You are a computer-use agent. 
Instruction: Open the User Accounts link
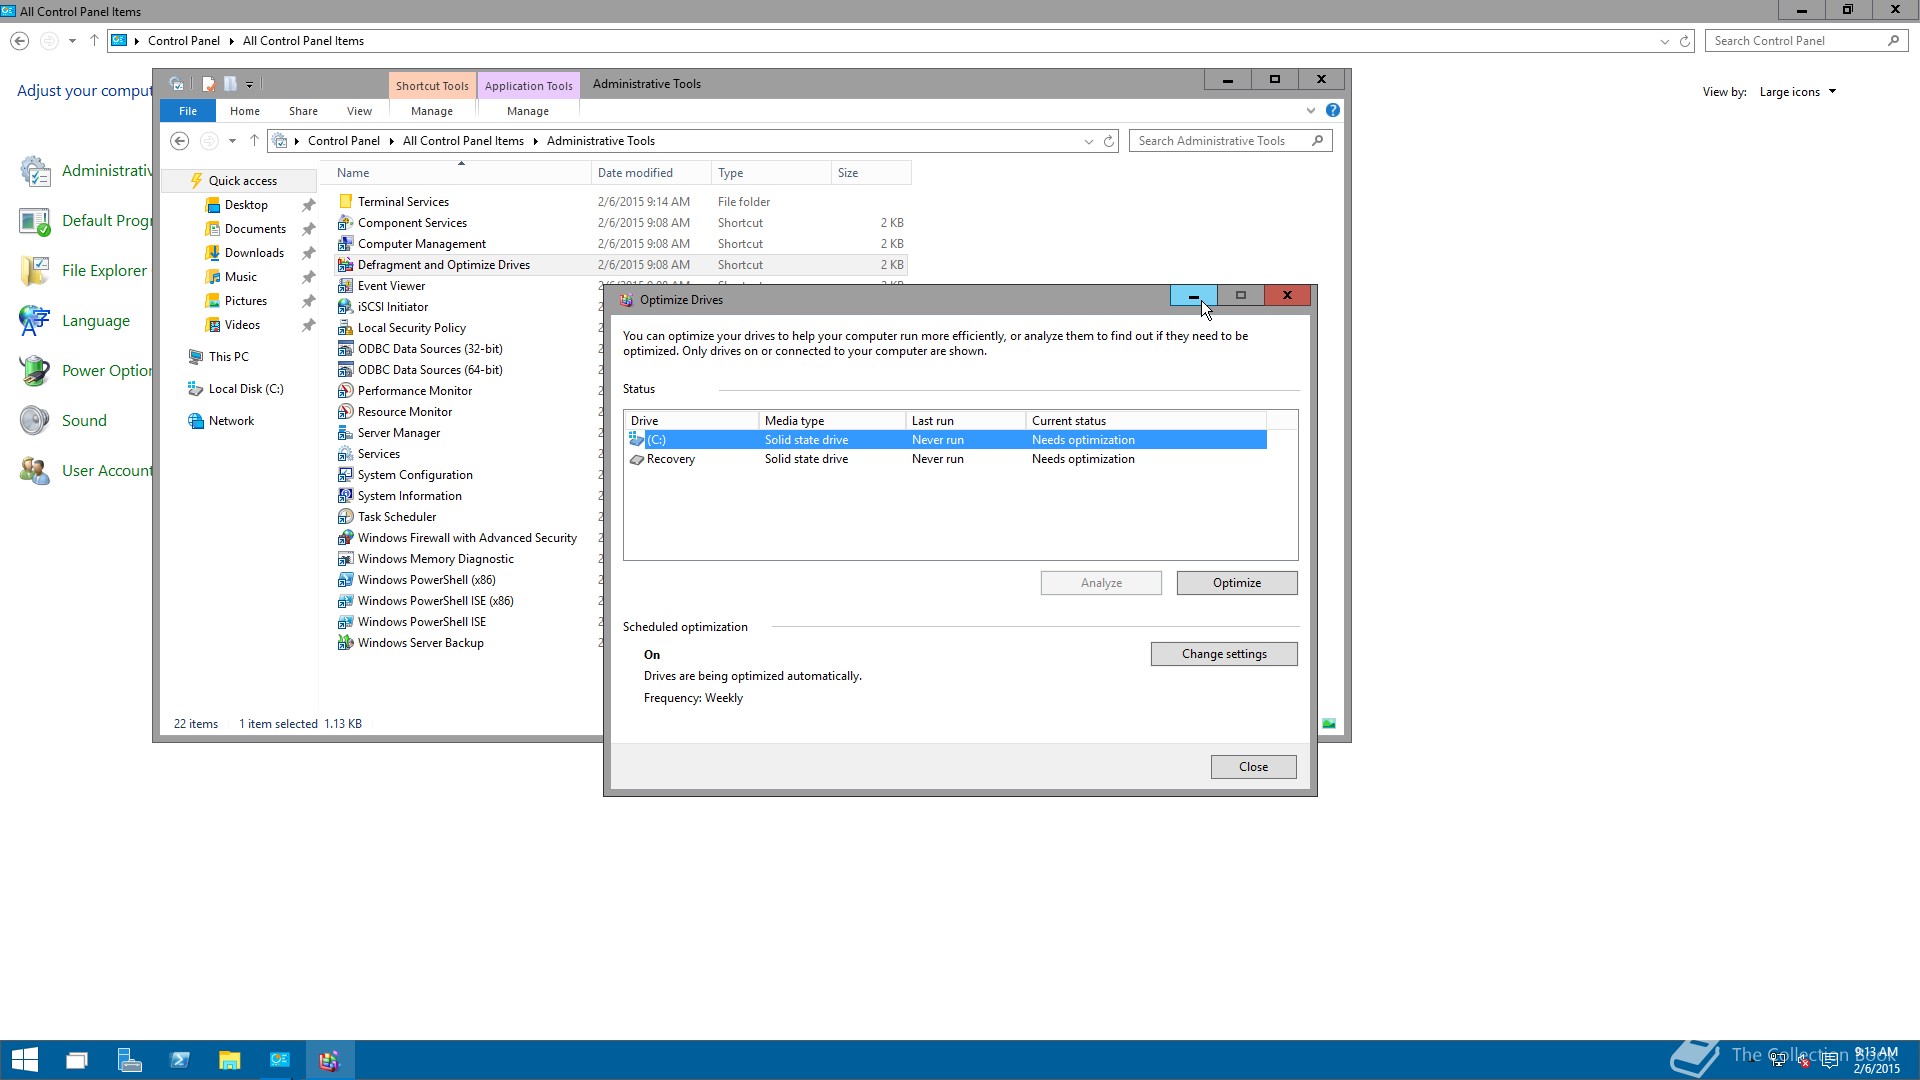click(107, 470)
